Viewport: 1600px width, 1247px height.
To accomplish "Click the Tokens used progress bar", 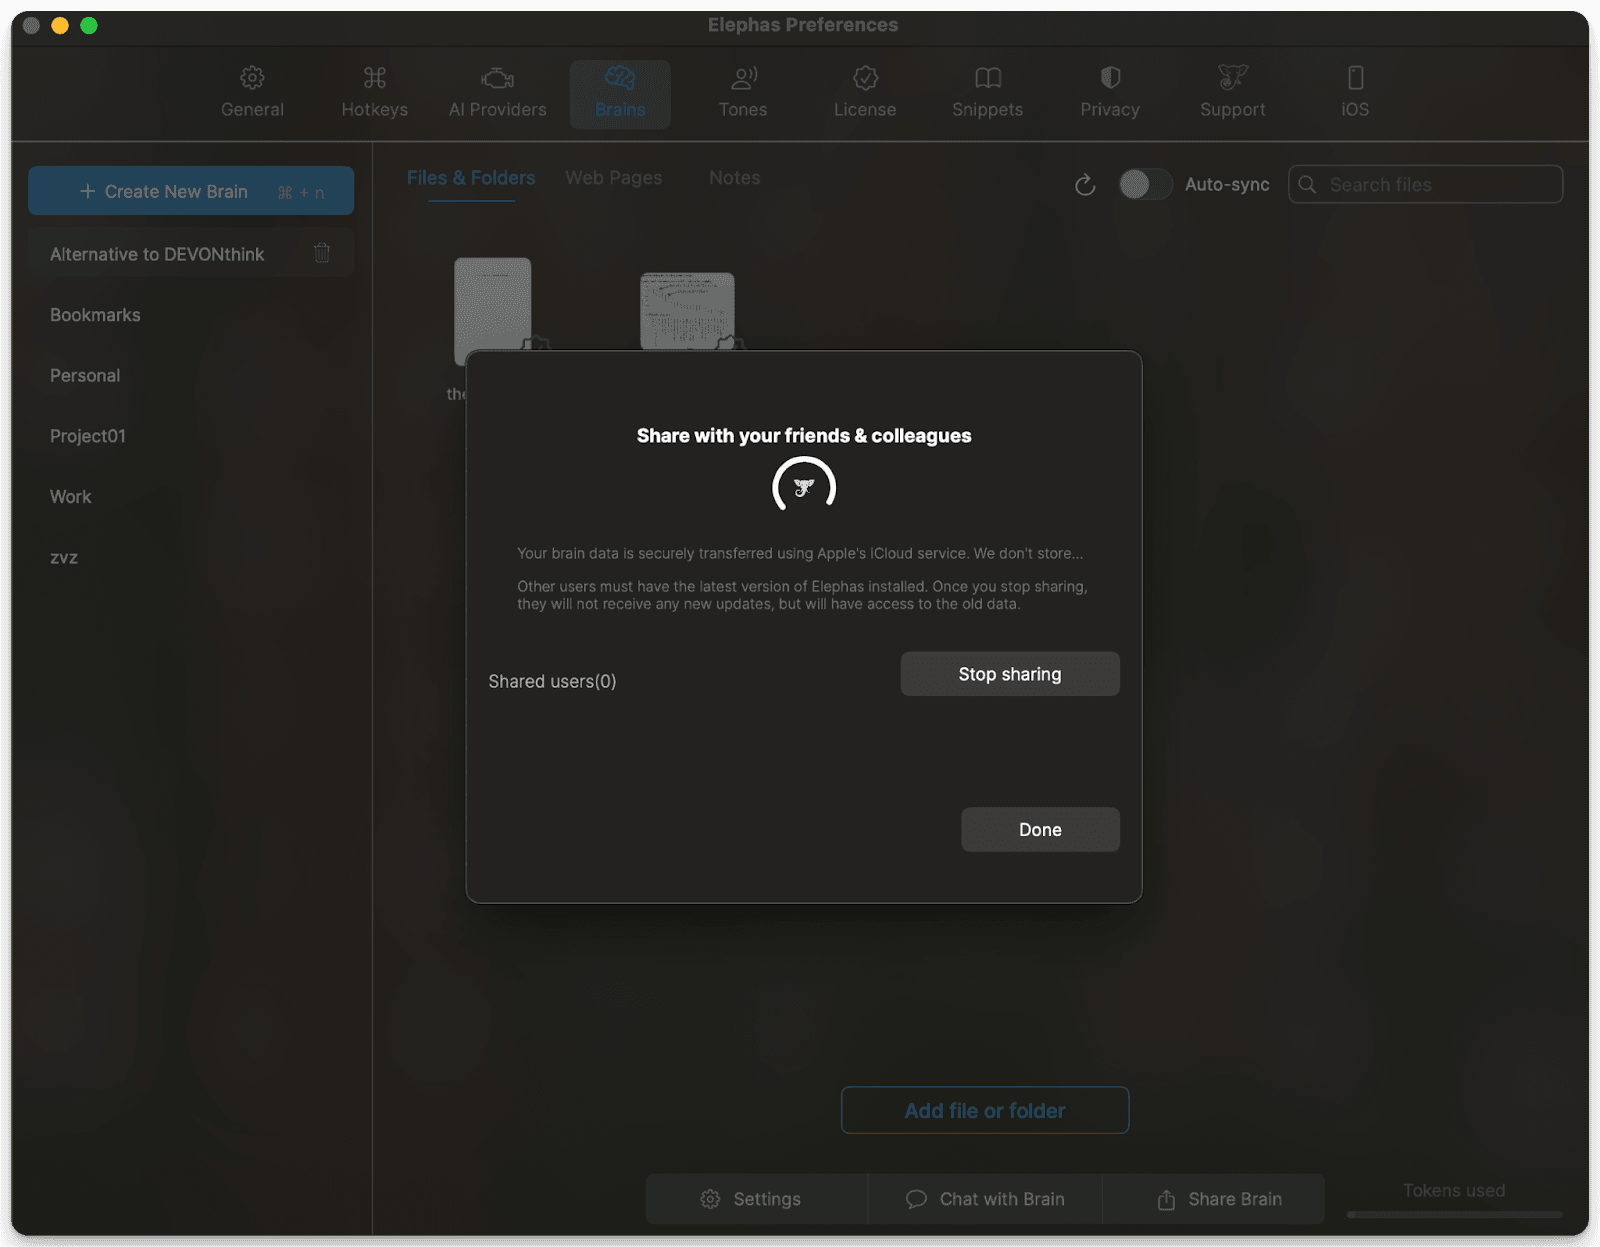I will (x=1454, y=1214).
